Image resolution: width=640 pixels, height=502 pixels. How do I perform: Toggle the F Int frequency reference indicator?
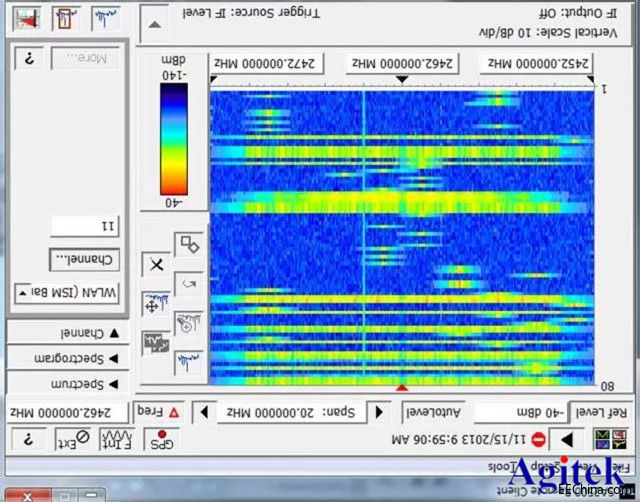pos(117,440)
